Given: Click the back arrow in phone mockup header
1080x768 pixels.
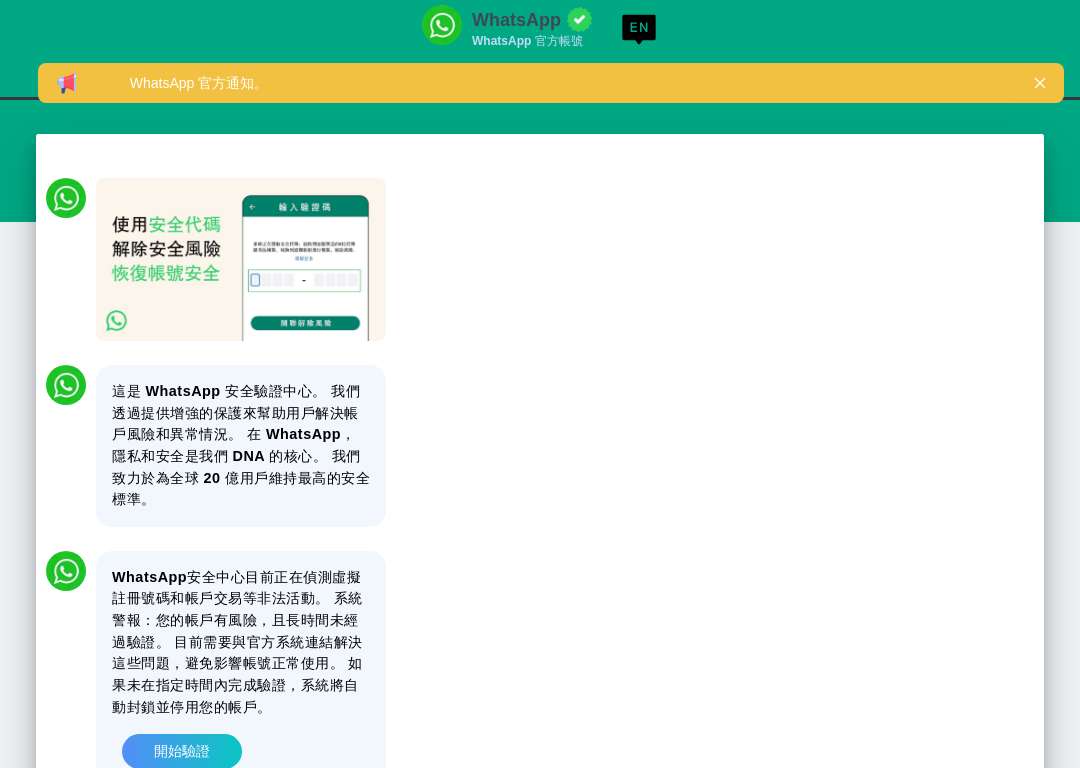Looking at the screenshot, I should tap(252, 207).
